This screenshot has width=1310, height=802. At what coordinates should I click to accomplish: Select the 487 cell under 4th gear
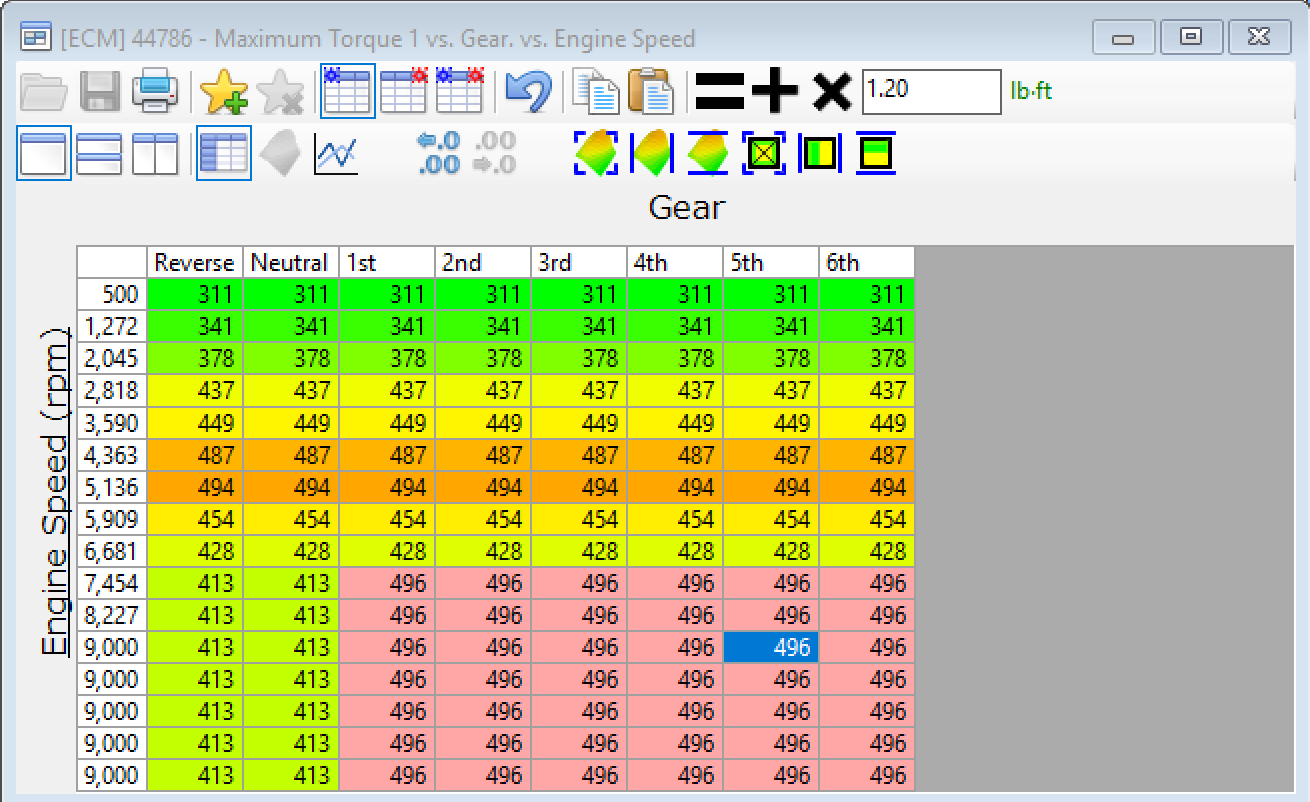point(675,454)
